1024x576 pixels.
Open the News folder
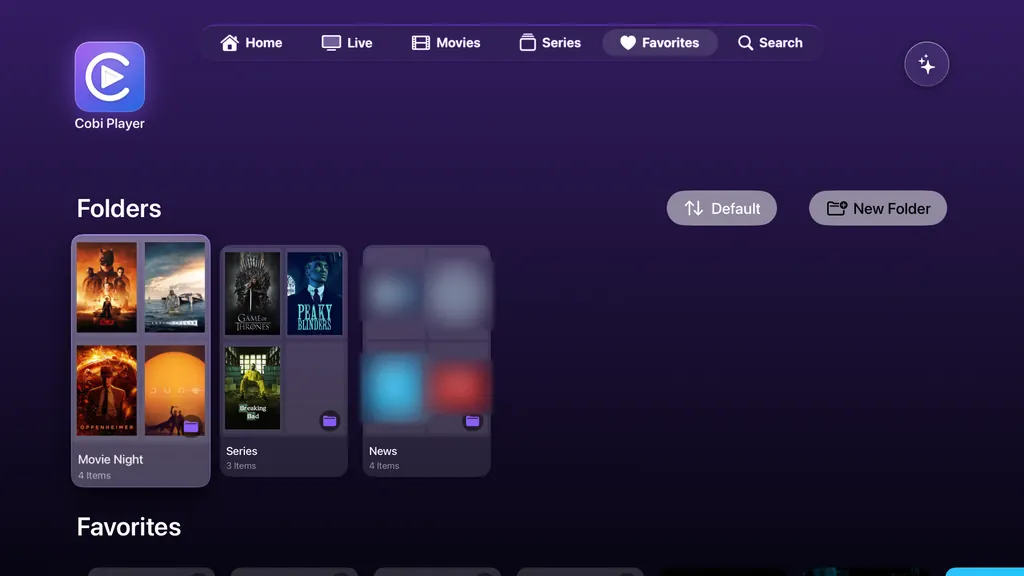(426, 360)
